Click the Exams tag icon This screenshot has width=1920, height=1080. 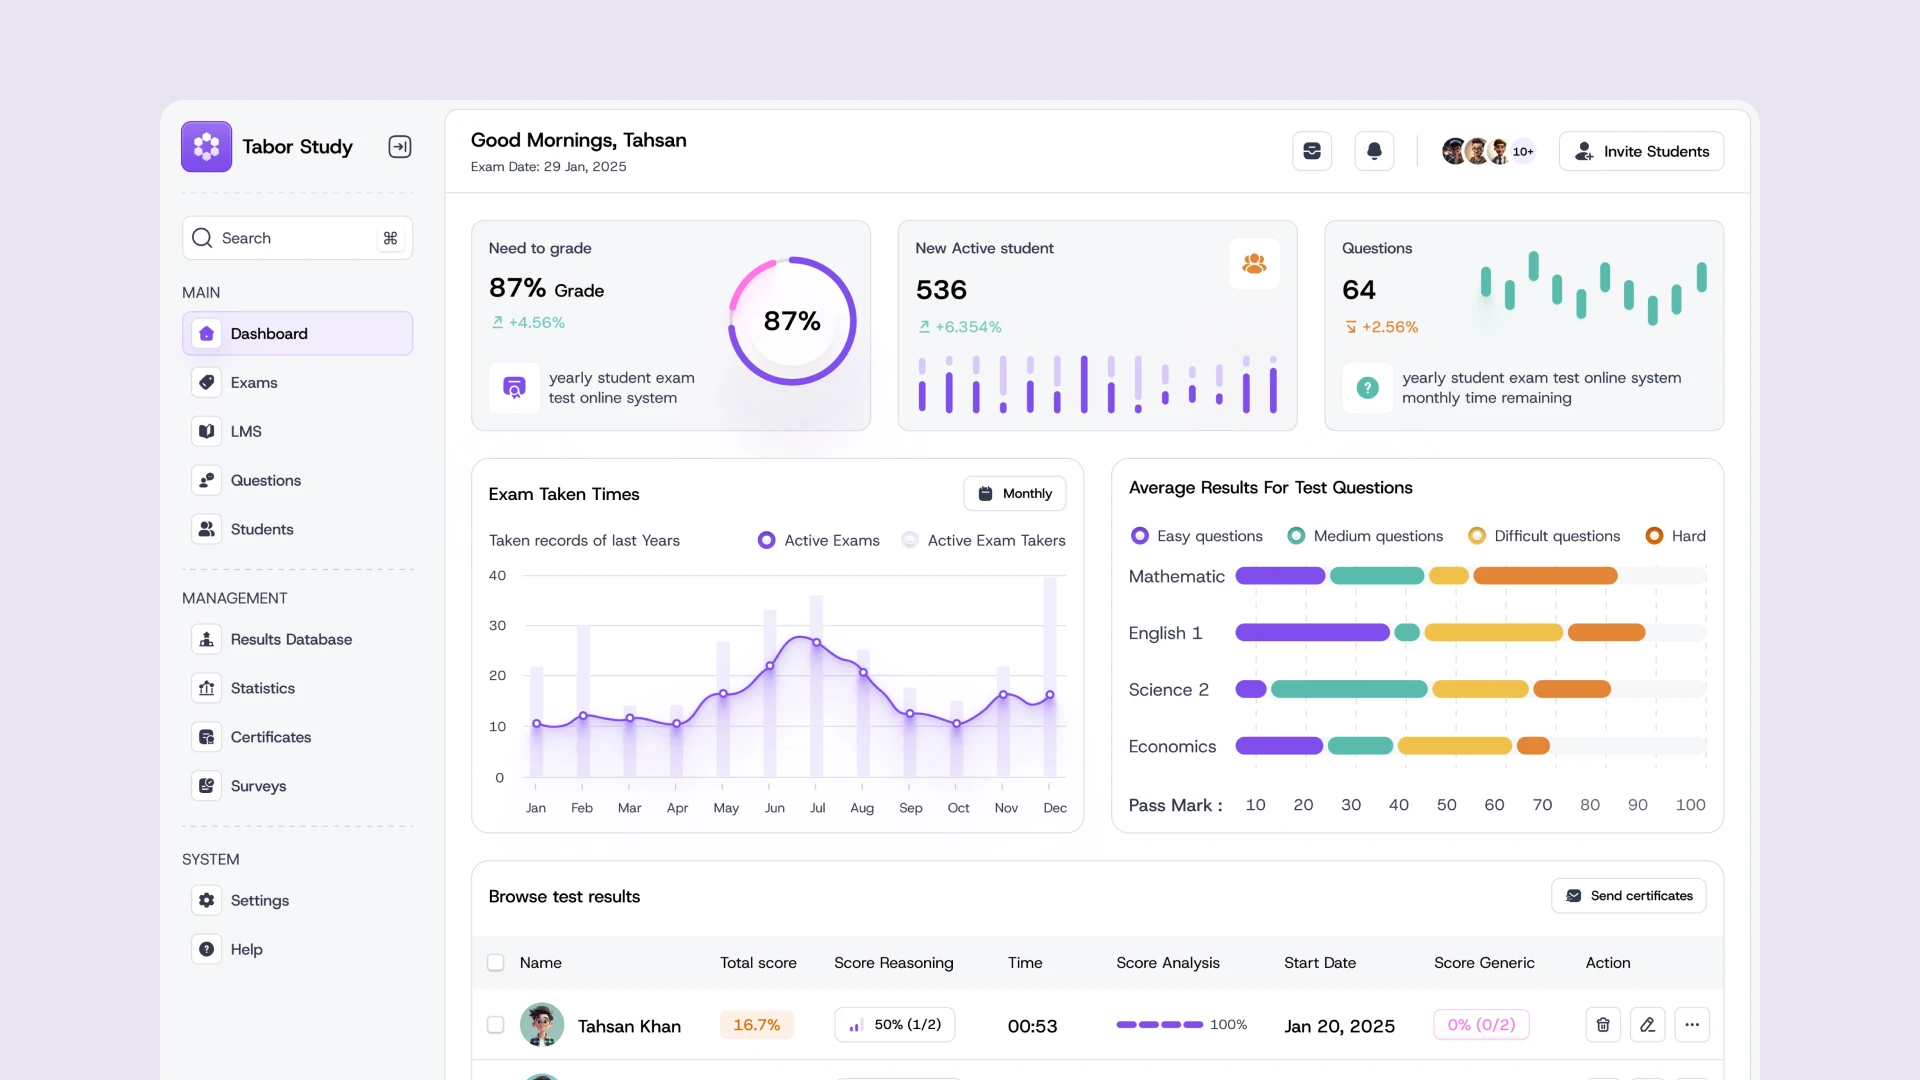206,383
